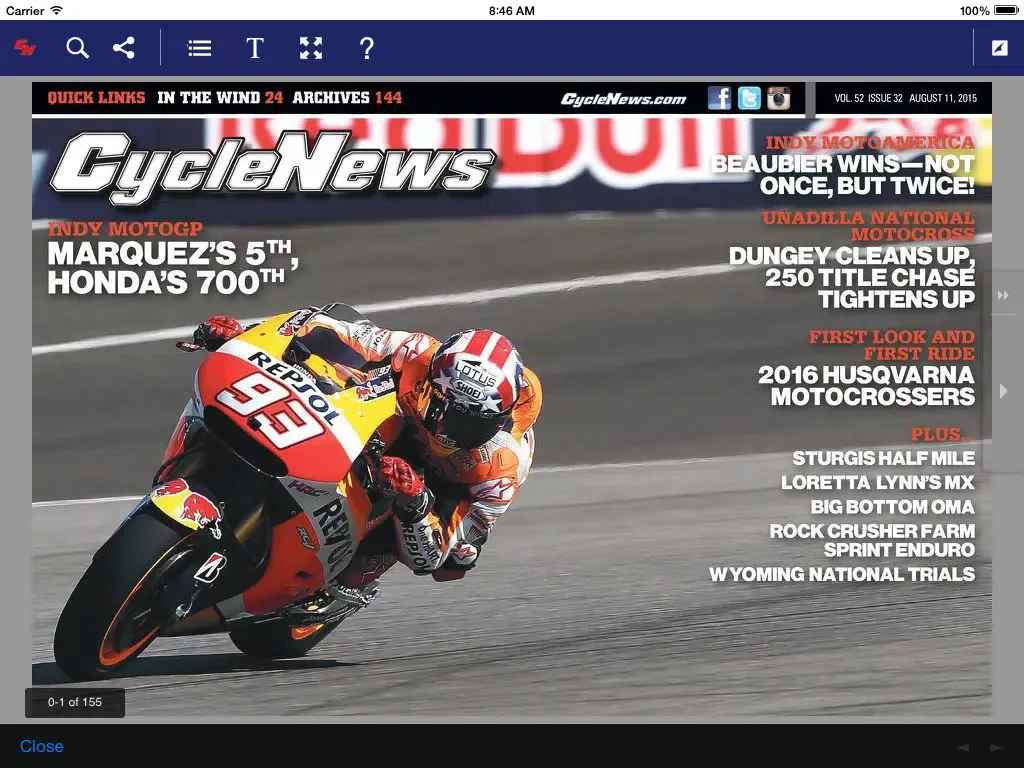The height and width of the screenshot is (768, 1024).
Task: Select Sturgis Half Mile cover line
Action: (884, 458)
